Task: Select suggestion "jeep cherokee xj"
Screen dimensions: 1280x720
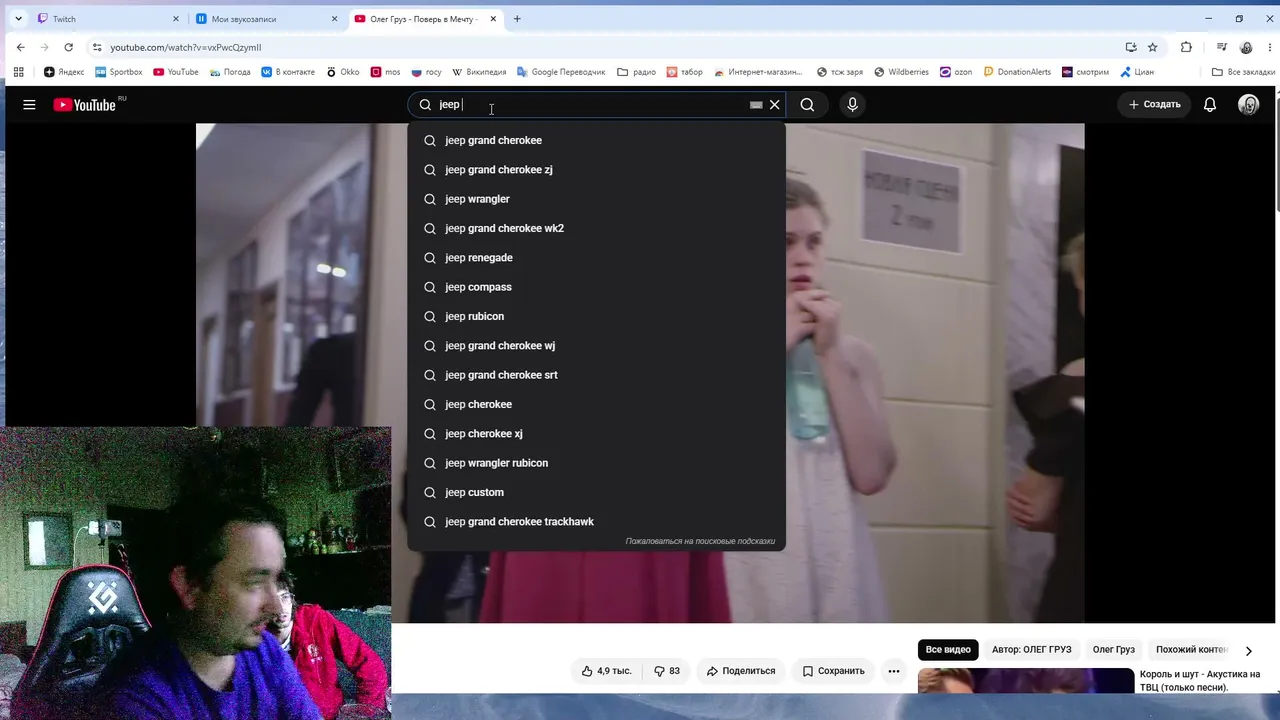Action: pos(596,434)
